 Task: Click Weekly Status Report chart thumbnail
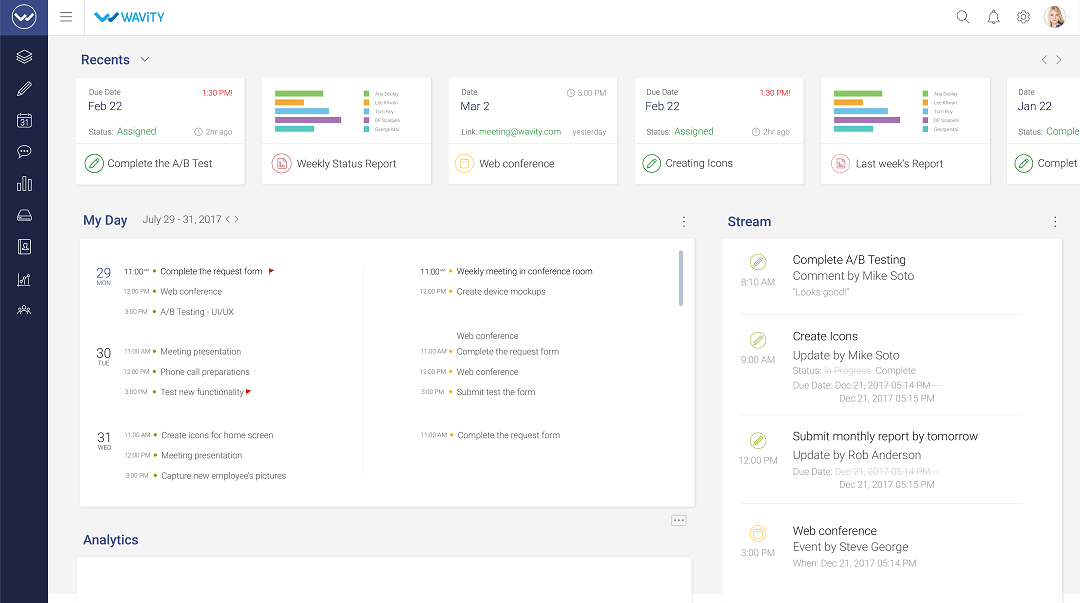[337, 110]
